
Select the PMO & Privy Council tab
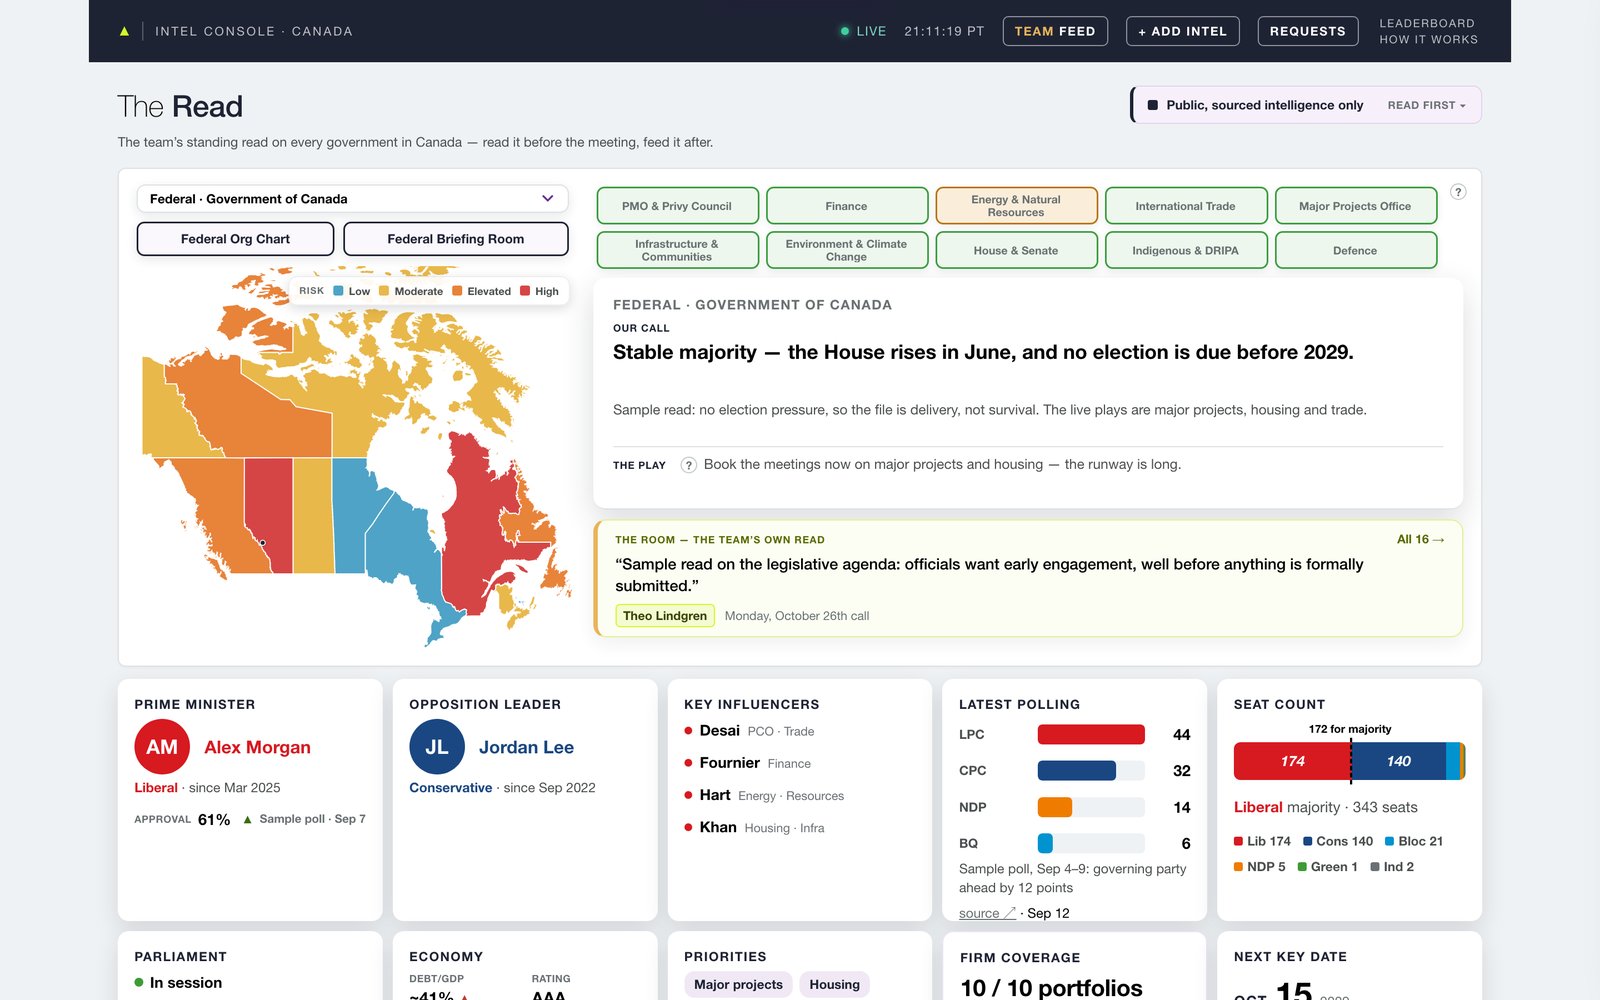pyautogui.click(x=677, y=206)
